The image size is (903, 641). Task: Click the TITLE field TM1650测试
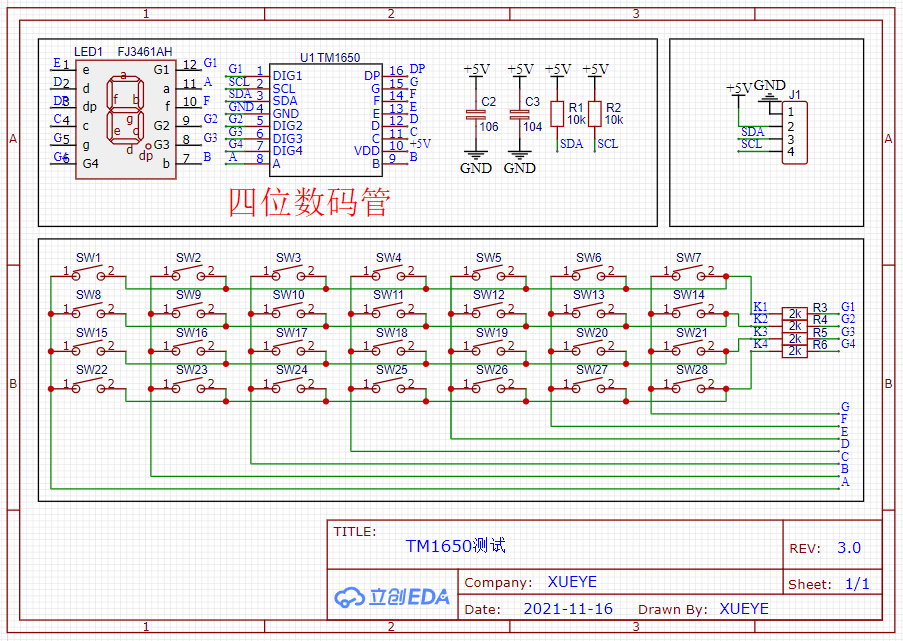tap(457, 546)
